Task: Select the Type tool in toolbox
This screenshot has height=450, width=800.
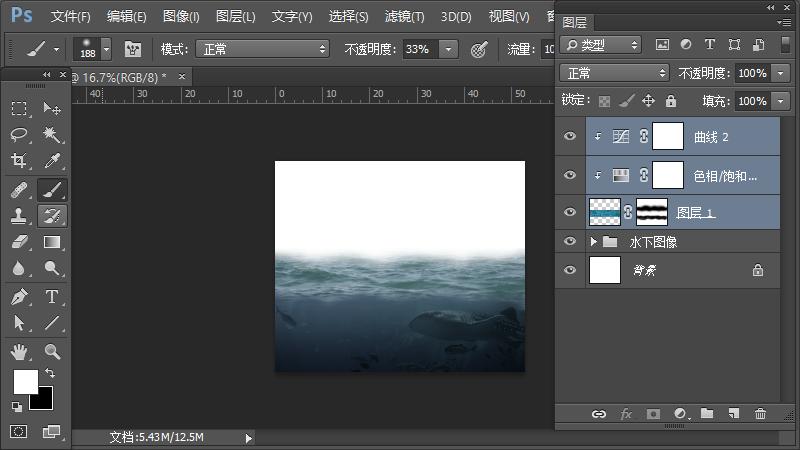Action: click(52, 297)
